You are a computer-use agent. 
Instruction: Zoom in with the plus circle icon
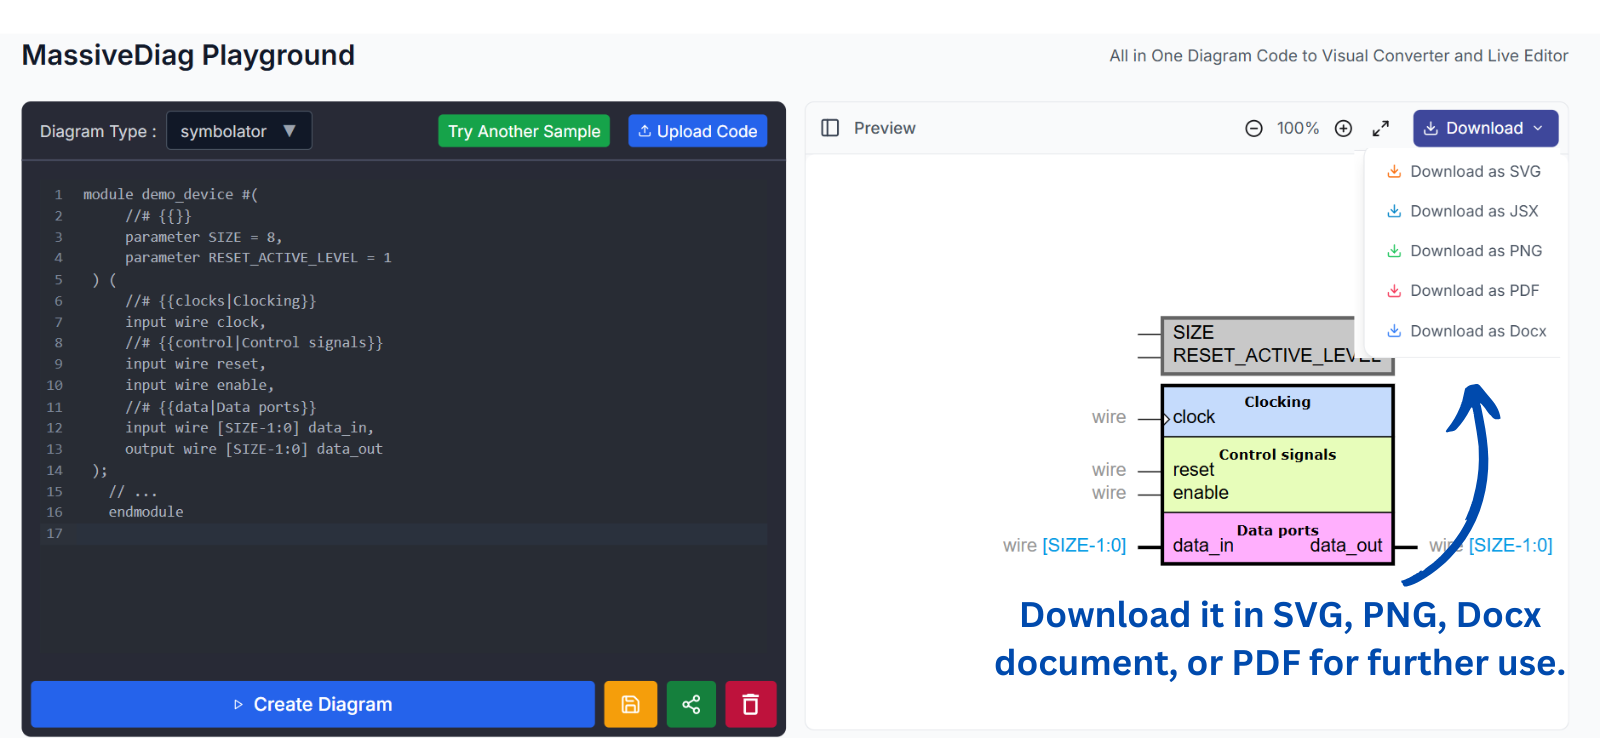click(x=1344, y=128)
